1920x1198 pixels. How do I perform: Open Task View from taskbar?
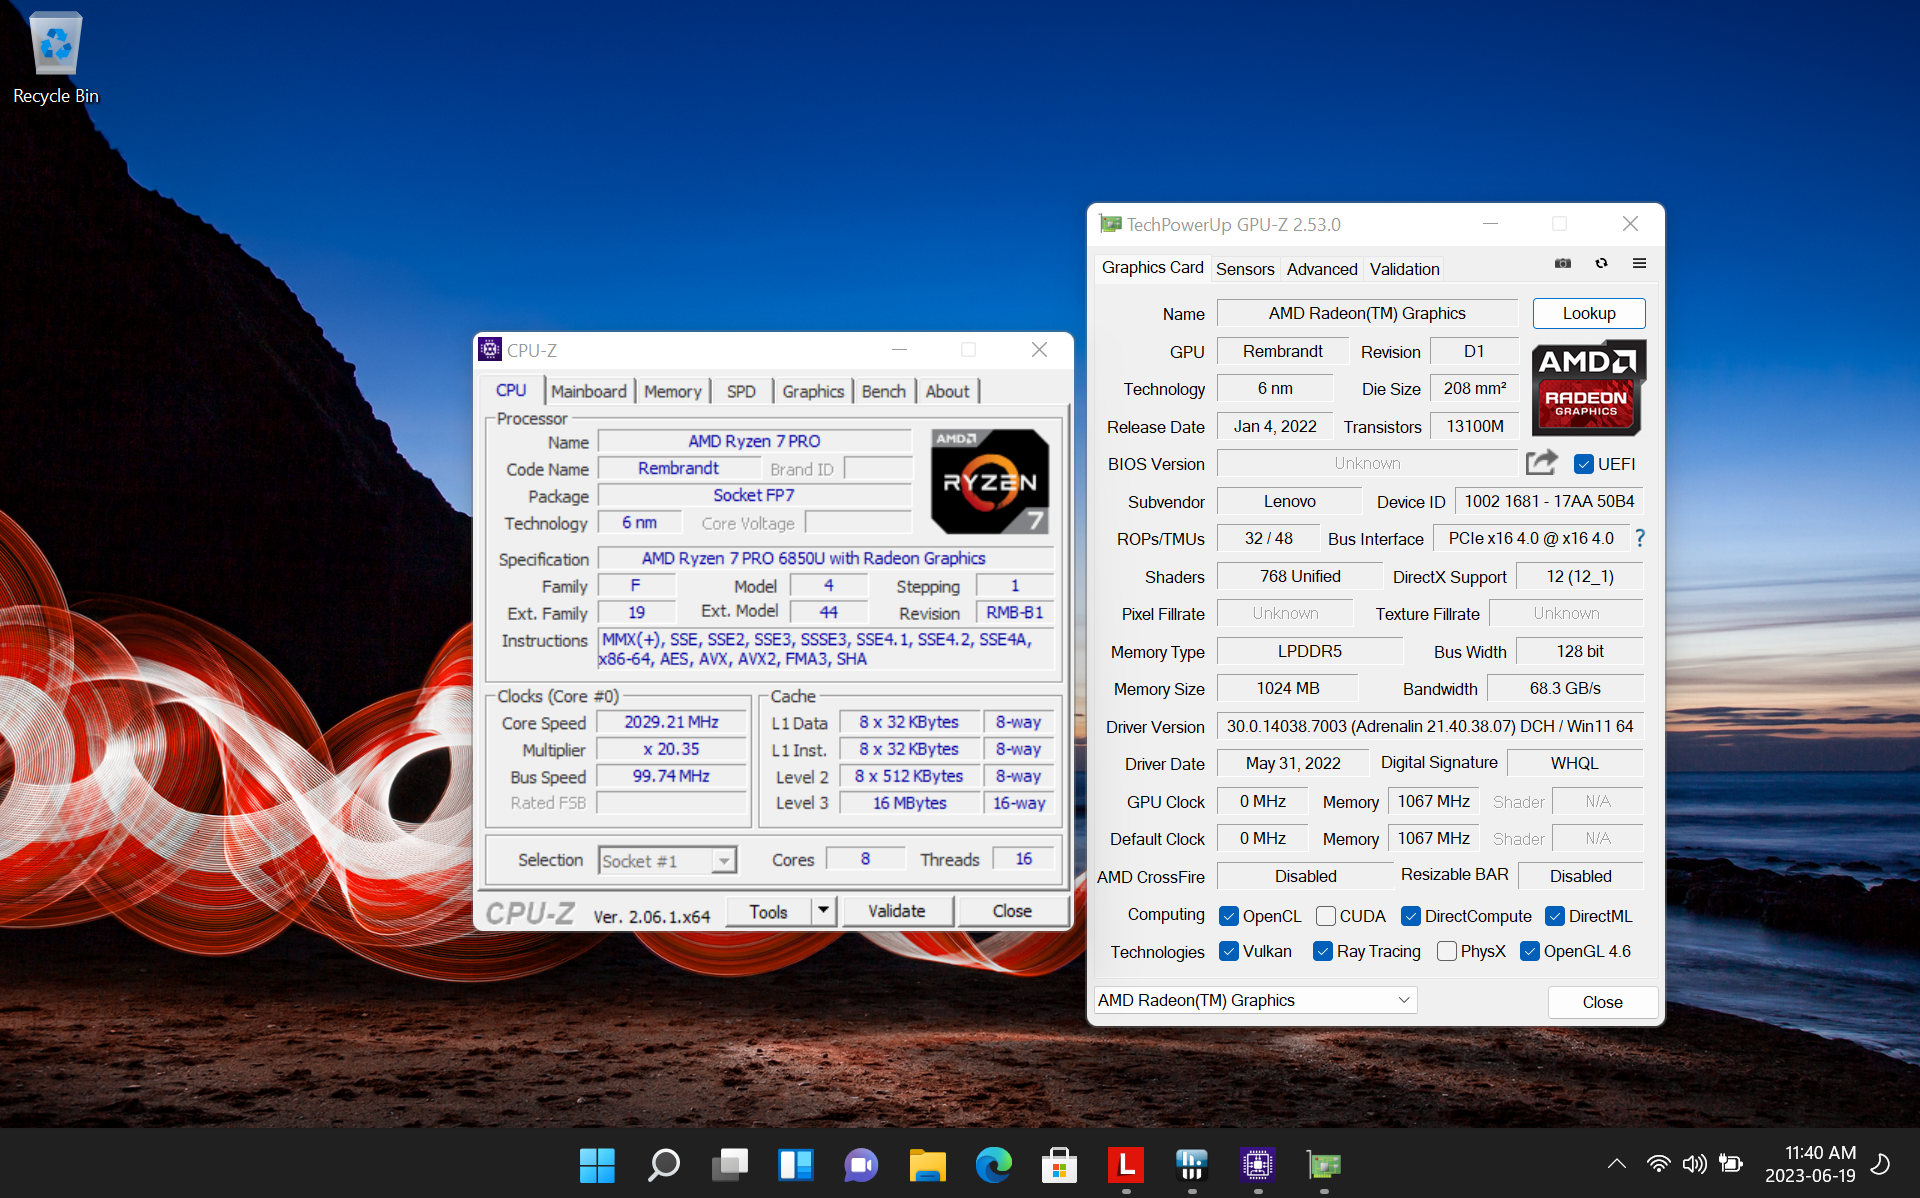point(729,1164)
